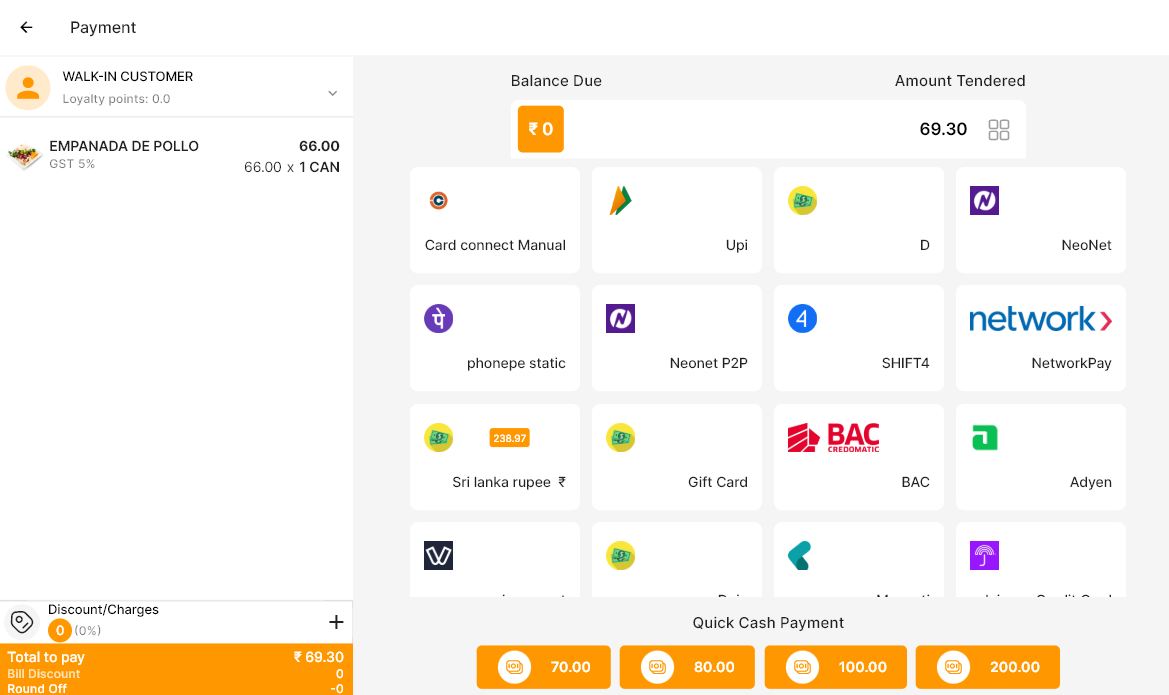Click Loyalty points: 0.0 text
The image size is (1169, 695).
[x=116, y=98]
